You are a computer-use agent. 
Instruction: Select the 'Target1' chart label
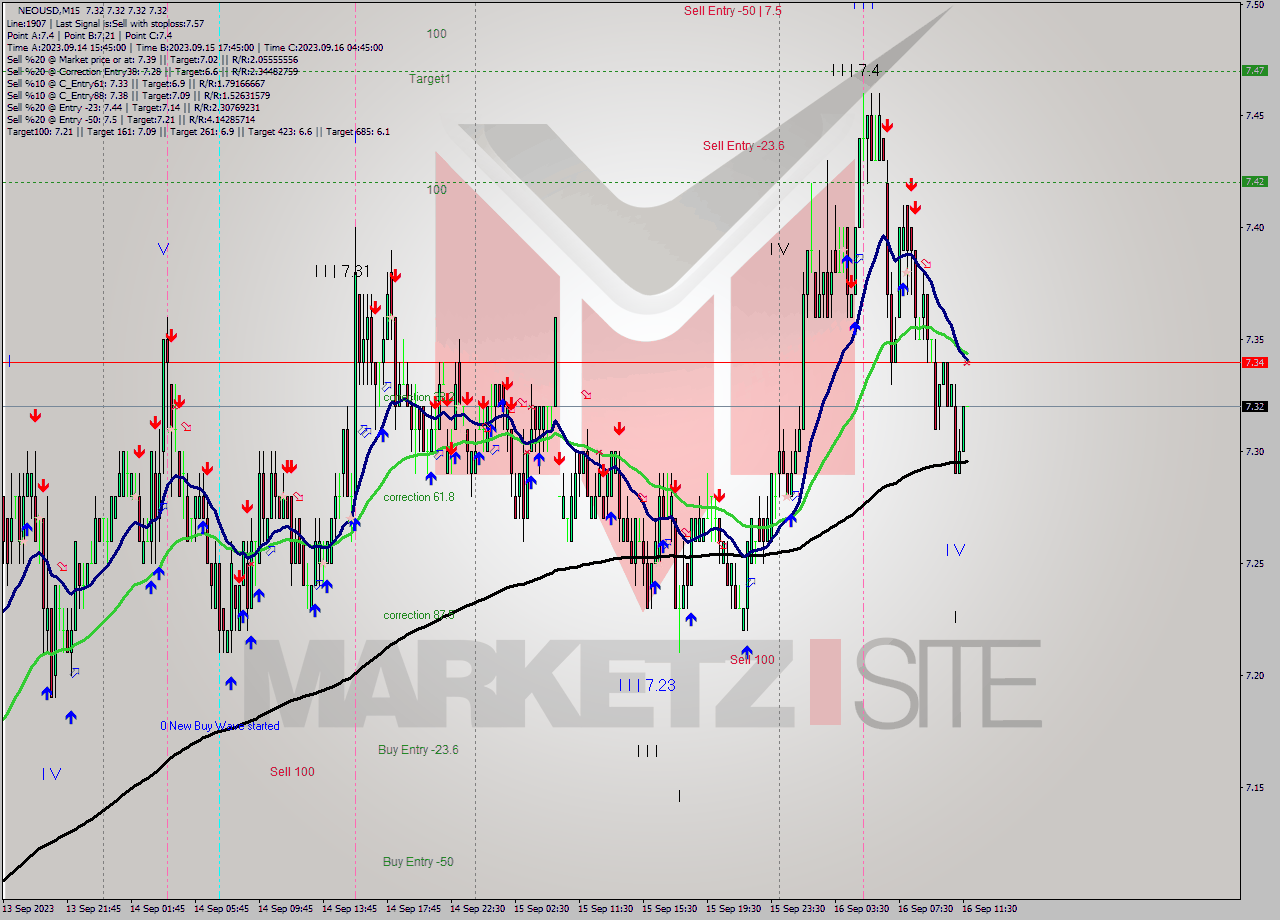[429, 78]
